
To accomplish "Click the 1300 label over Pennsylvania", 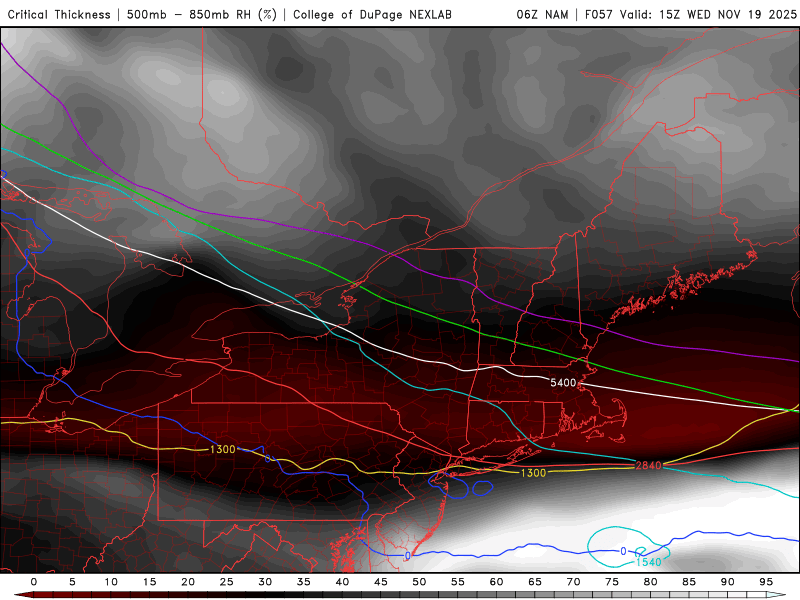I will (x=223, y=449).
